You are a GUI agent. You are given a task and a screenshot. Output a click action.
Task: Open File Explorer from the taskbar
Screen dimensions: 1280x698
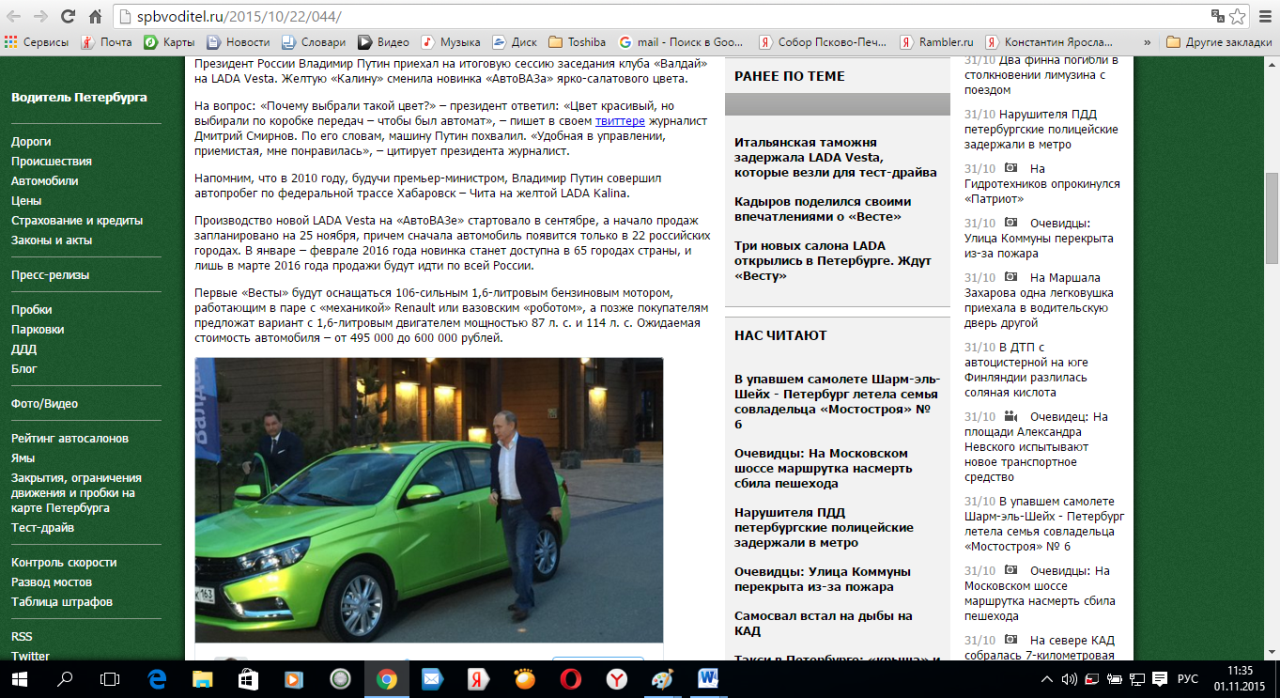pyautogui.click(x=203, y=679)
